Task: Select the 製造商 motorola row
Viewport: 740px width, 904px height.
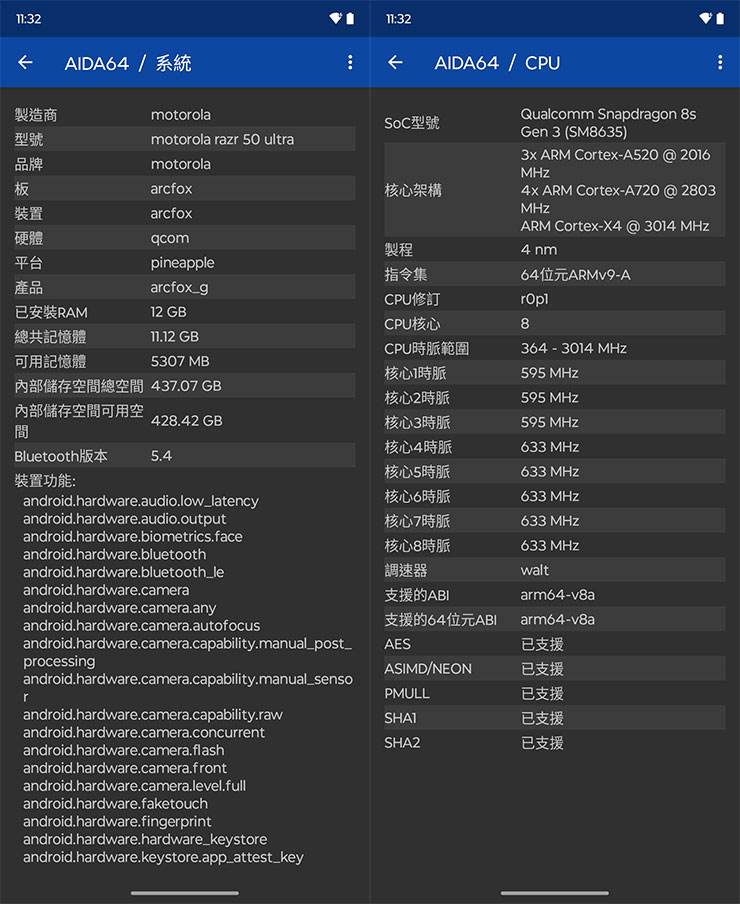Action: click(184, 115)
